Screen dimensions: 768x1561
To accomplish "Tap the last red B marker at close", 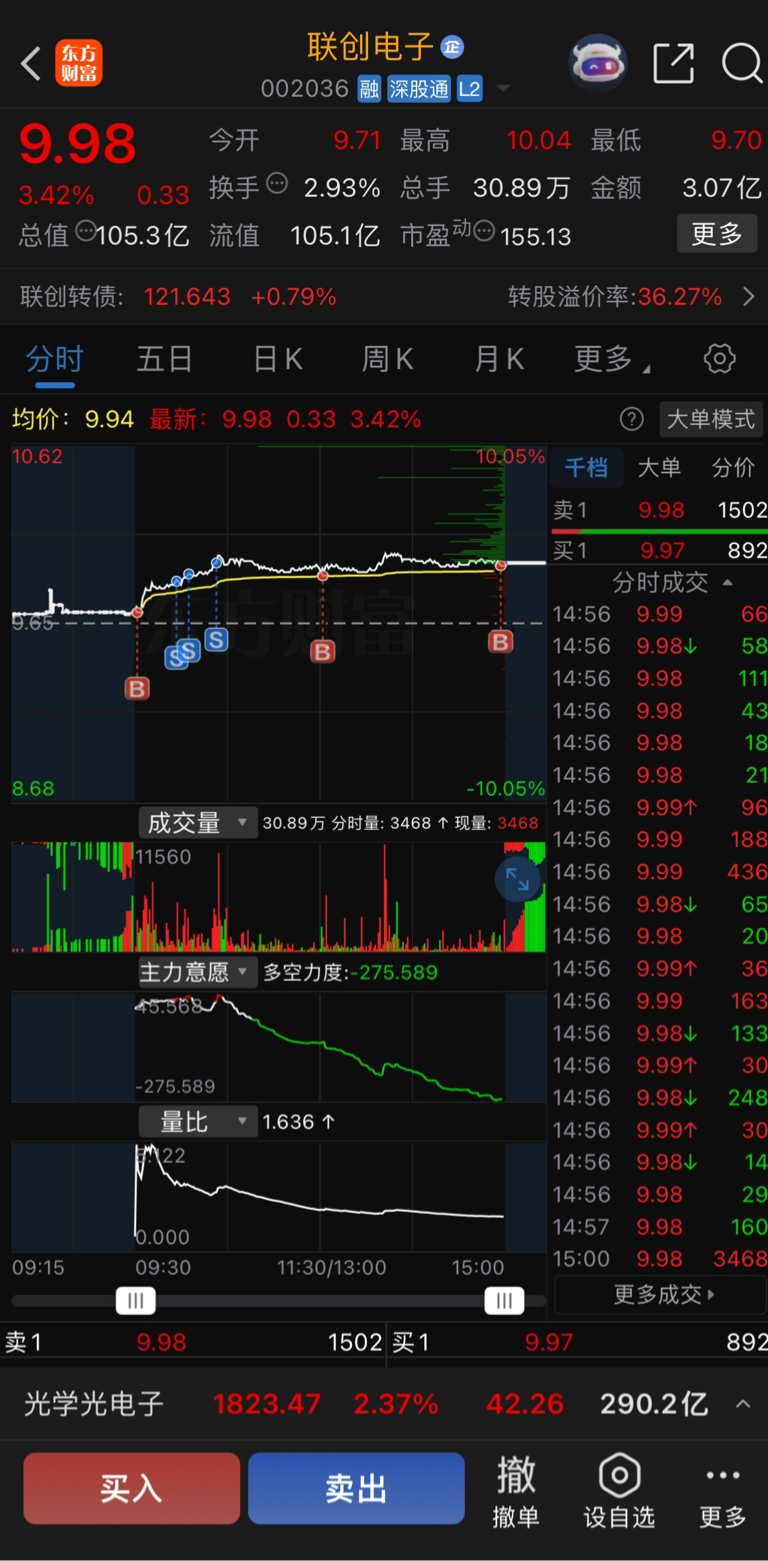I will coord(501,641).
